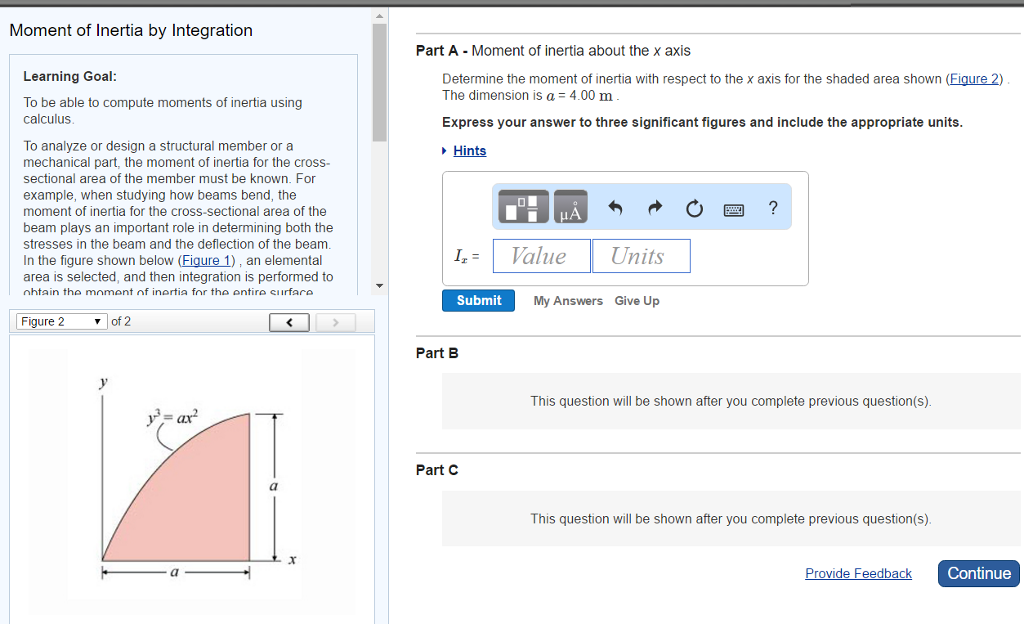Click the Provide Feedback link
1024x624 pixels.
coord(858,573)
